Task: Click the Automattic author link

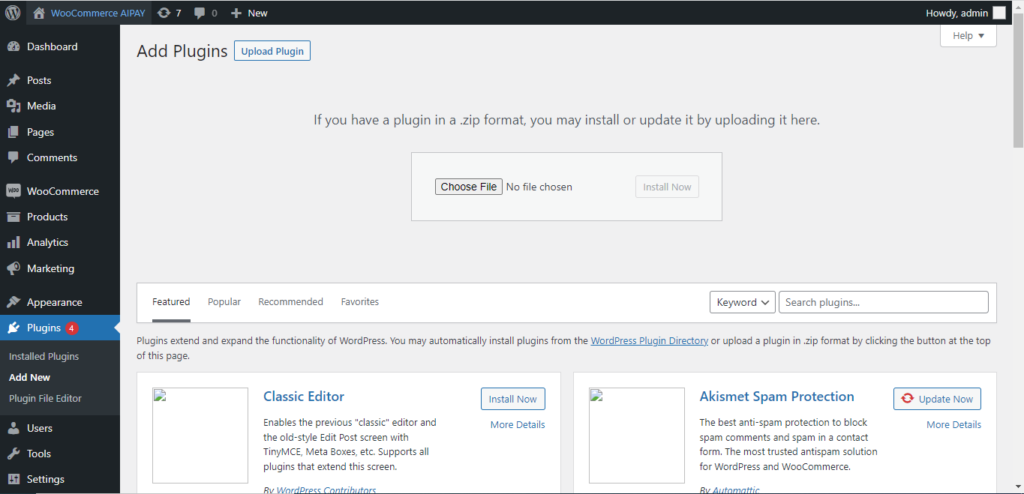Action: click(736, 489)
